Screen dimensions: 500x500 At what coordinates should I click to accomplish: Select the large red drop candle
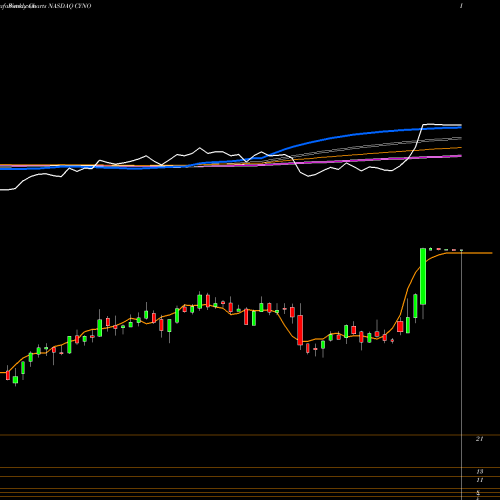(x=300, y=330)
